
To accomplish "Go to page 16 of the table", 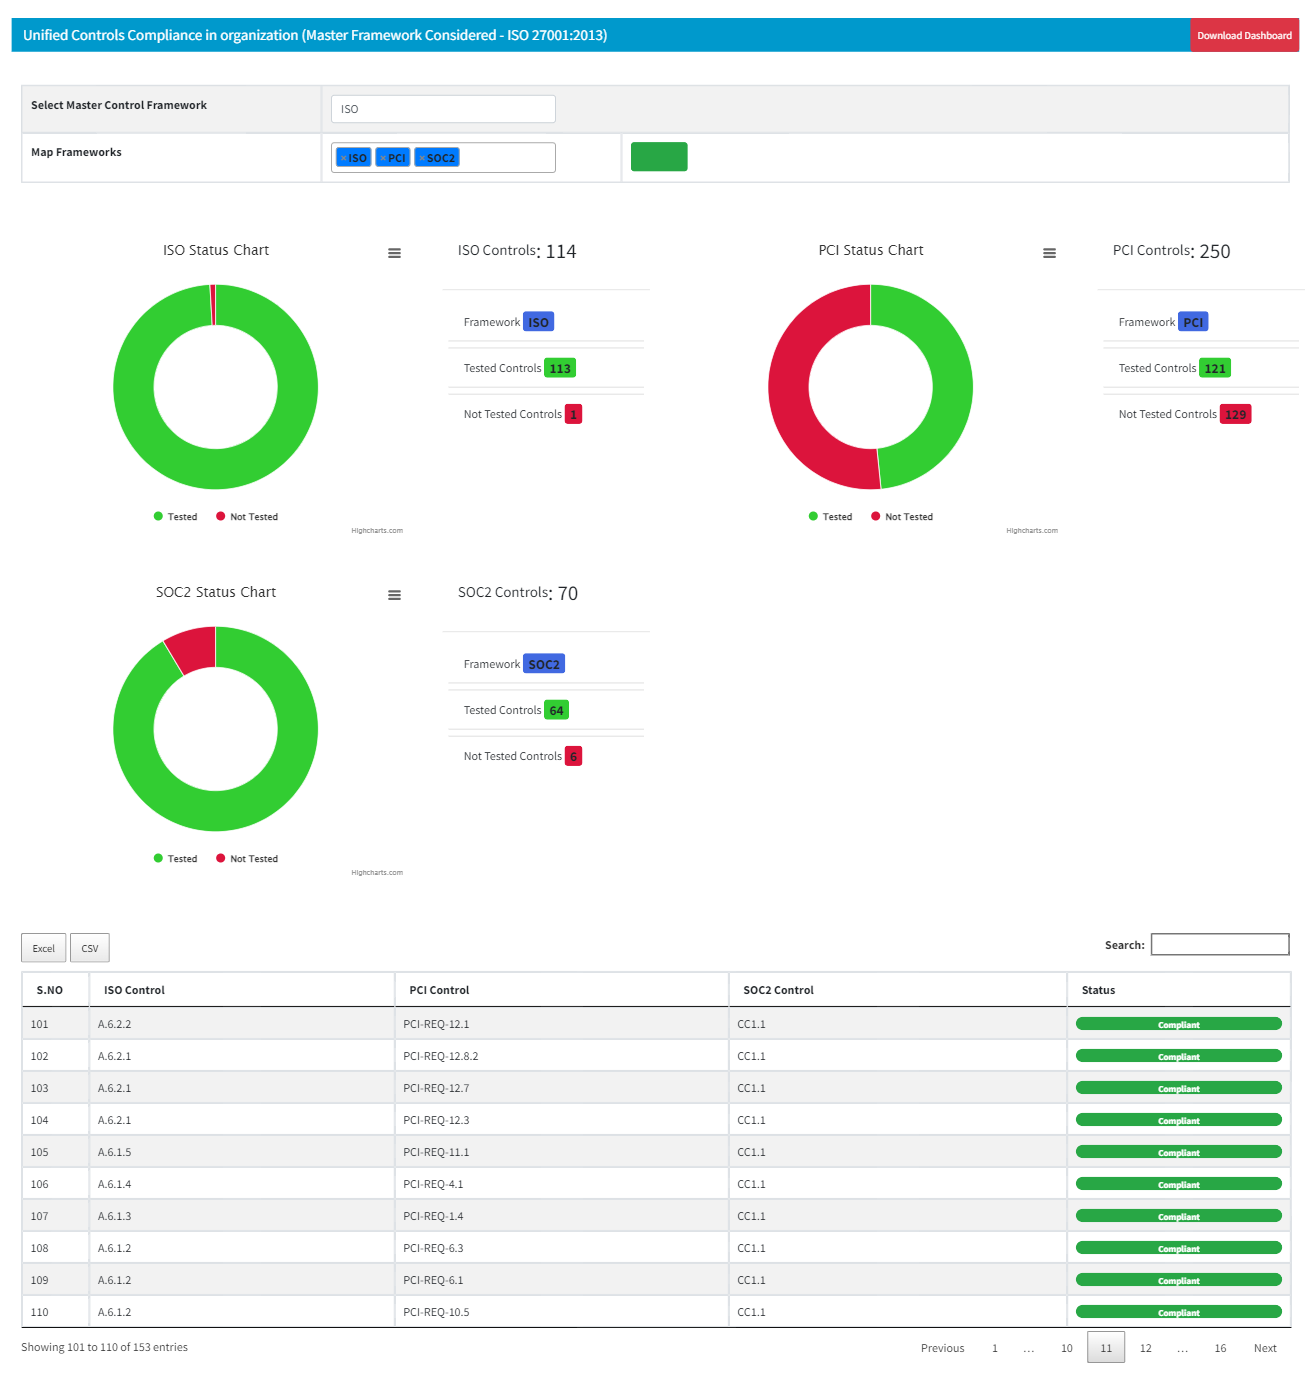I will pyautogui.click(x=1220, y=1348).
